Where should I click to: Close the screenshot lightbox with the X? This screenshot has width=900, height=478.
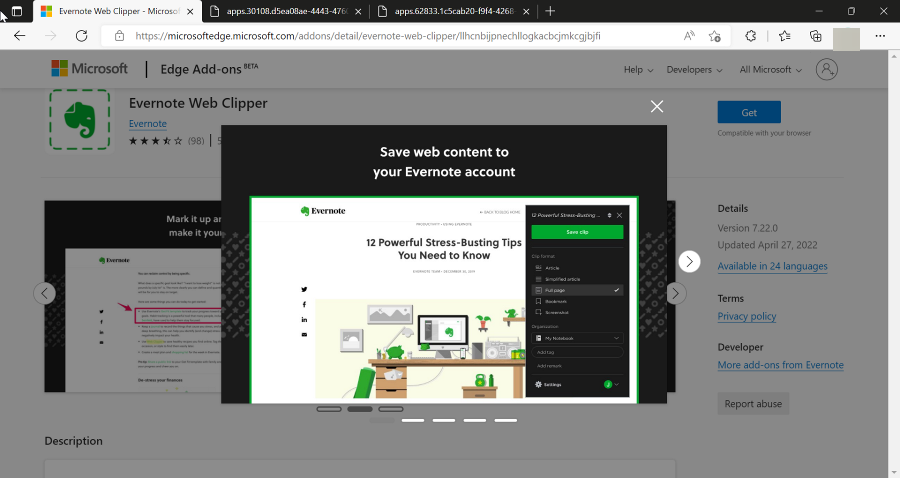(x=657, y=106)
